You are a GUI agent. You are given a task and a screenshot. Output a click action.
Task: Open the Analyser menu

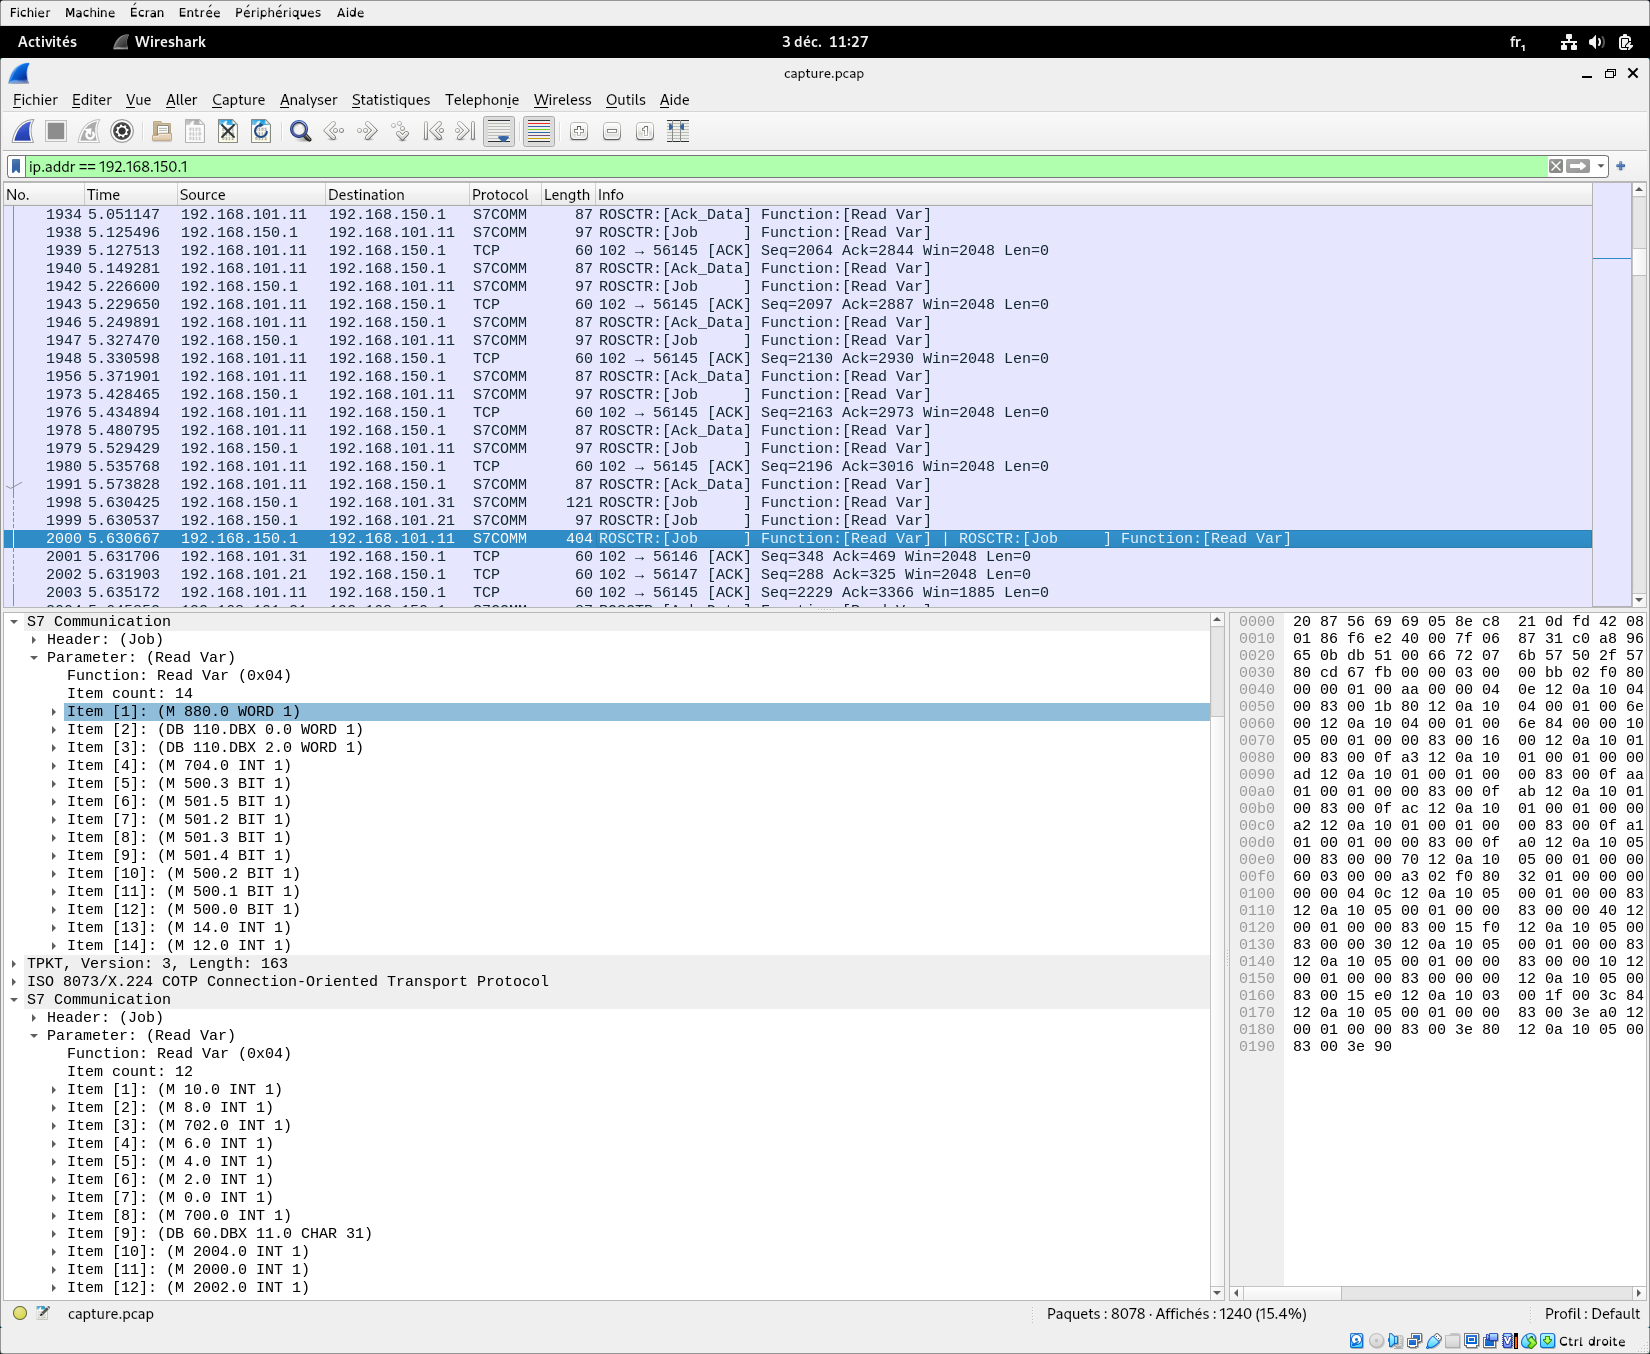308,100
